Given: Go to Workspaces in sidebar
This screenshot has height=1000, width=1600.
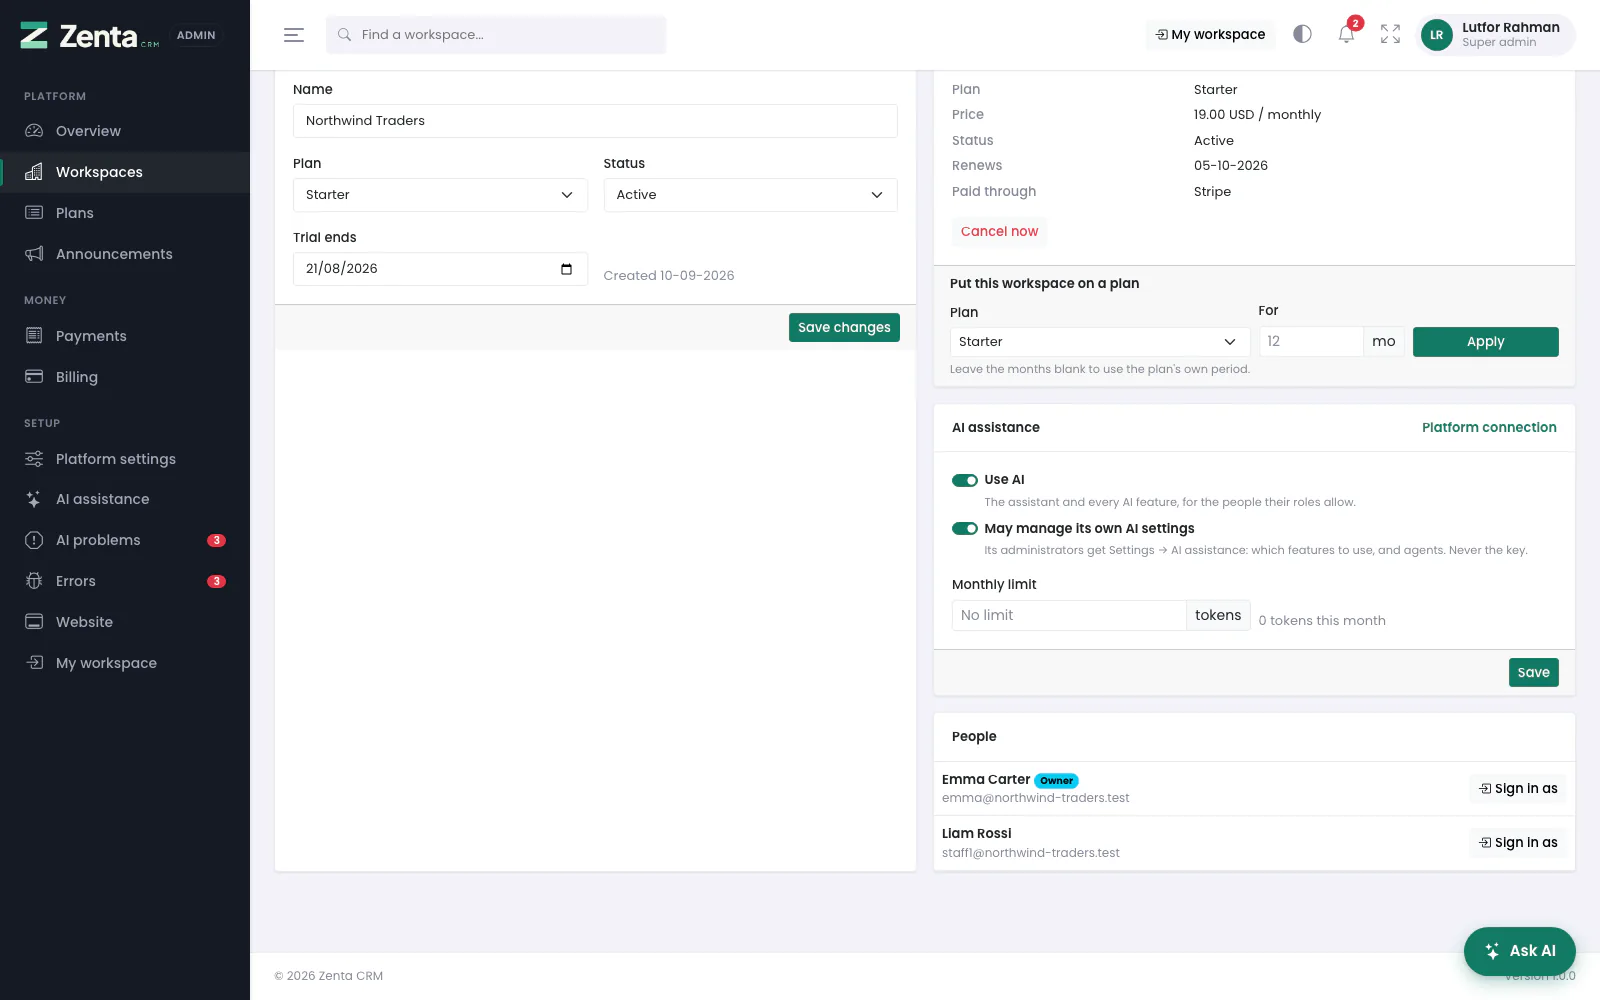Looking at the screenshot, I should (125, 172).
